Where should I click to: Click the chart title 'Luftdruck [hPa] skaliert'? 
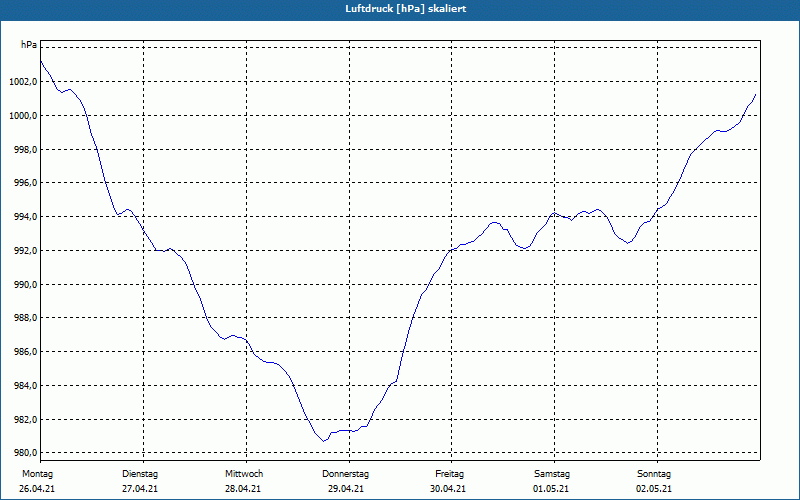click(x=406, y=9)
